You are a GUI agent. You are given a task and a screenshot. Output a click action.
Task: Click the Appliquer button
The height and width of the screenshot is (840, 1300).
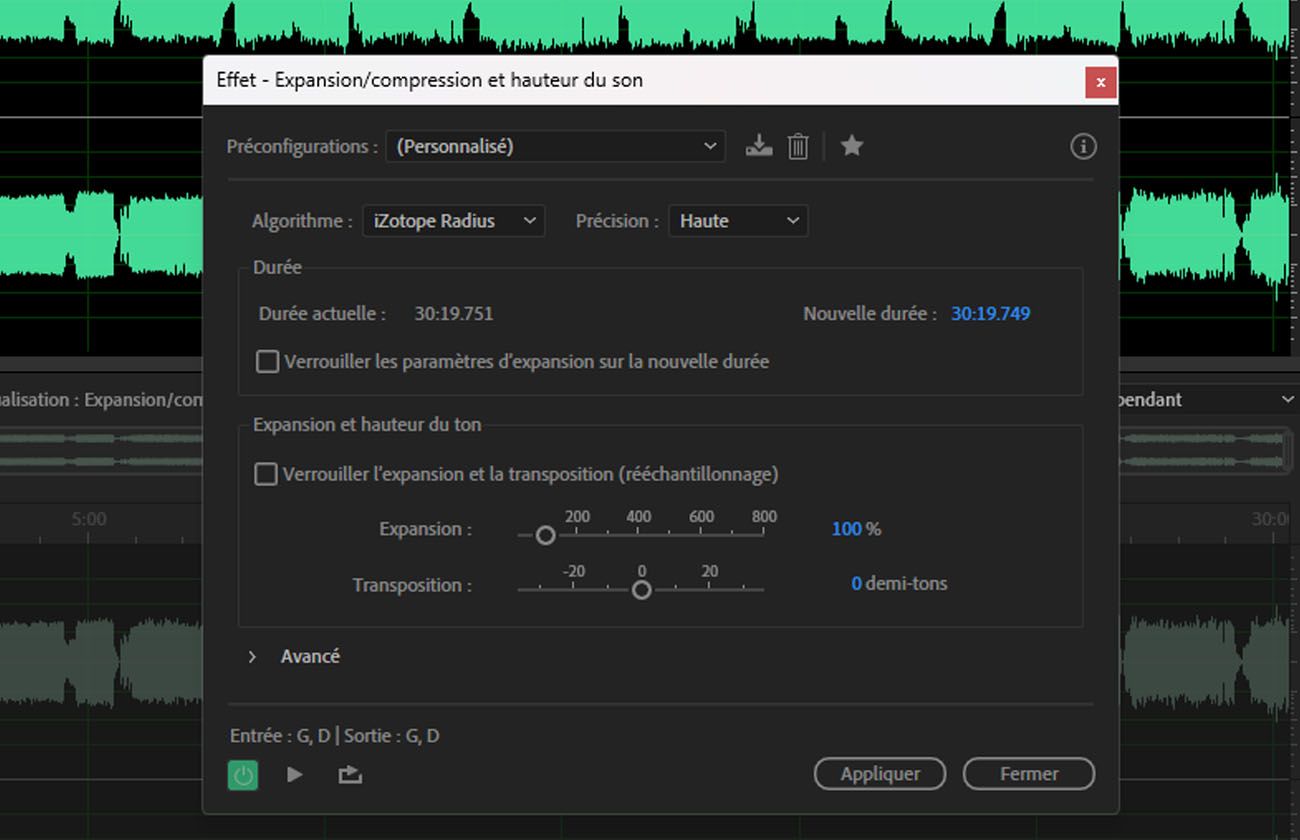tap(880, 774)
